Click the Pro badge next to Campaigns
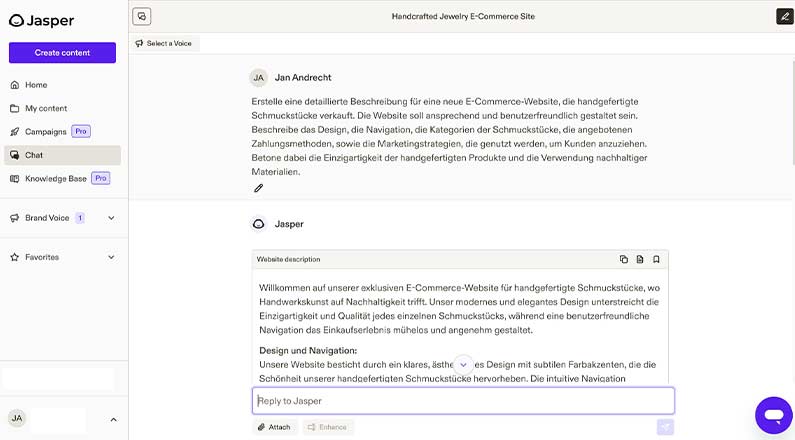The height and width of the screenshot is (440, 795). [x=81, y=131]
